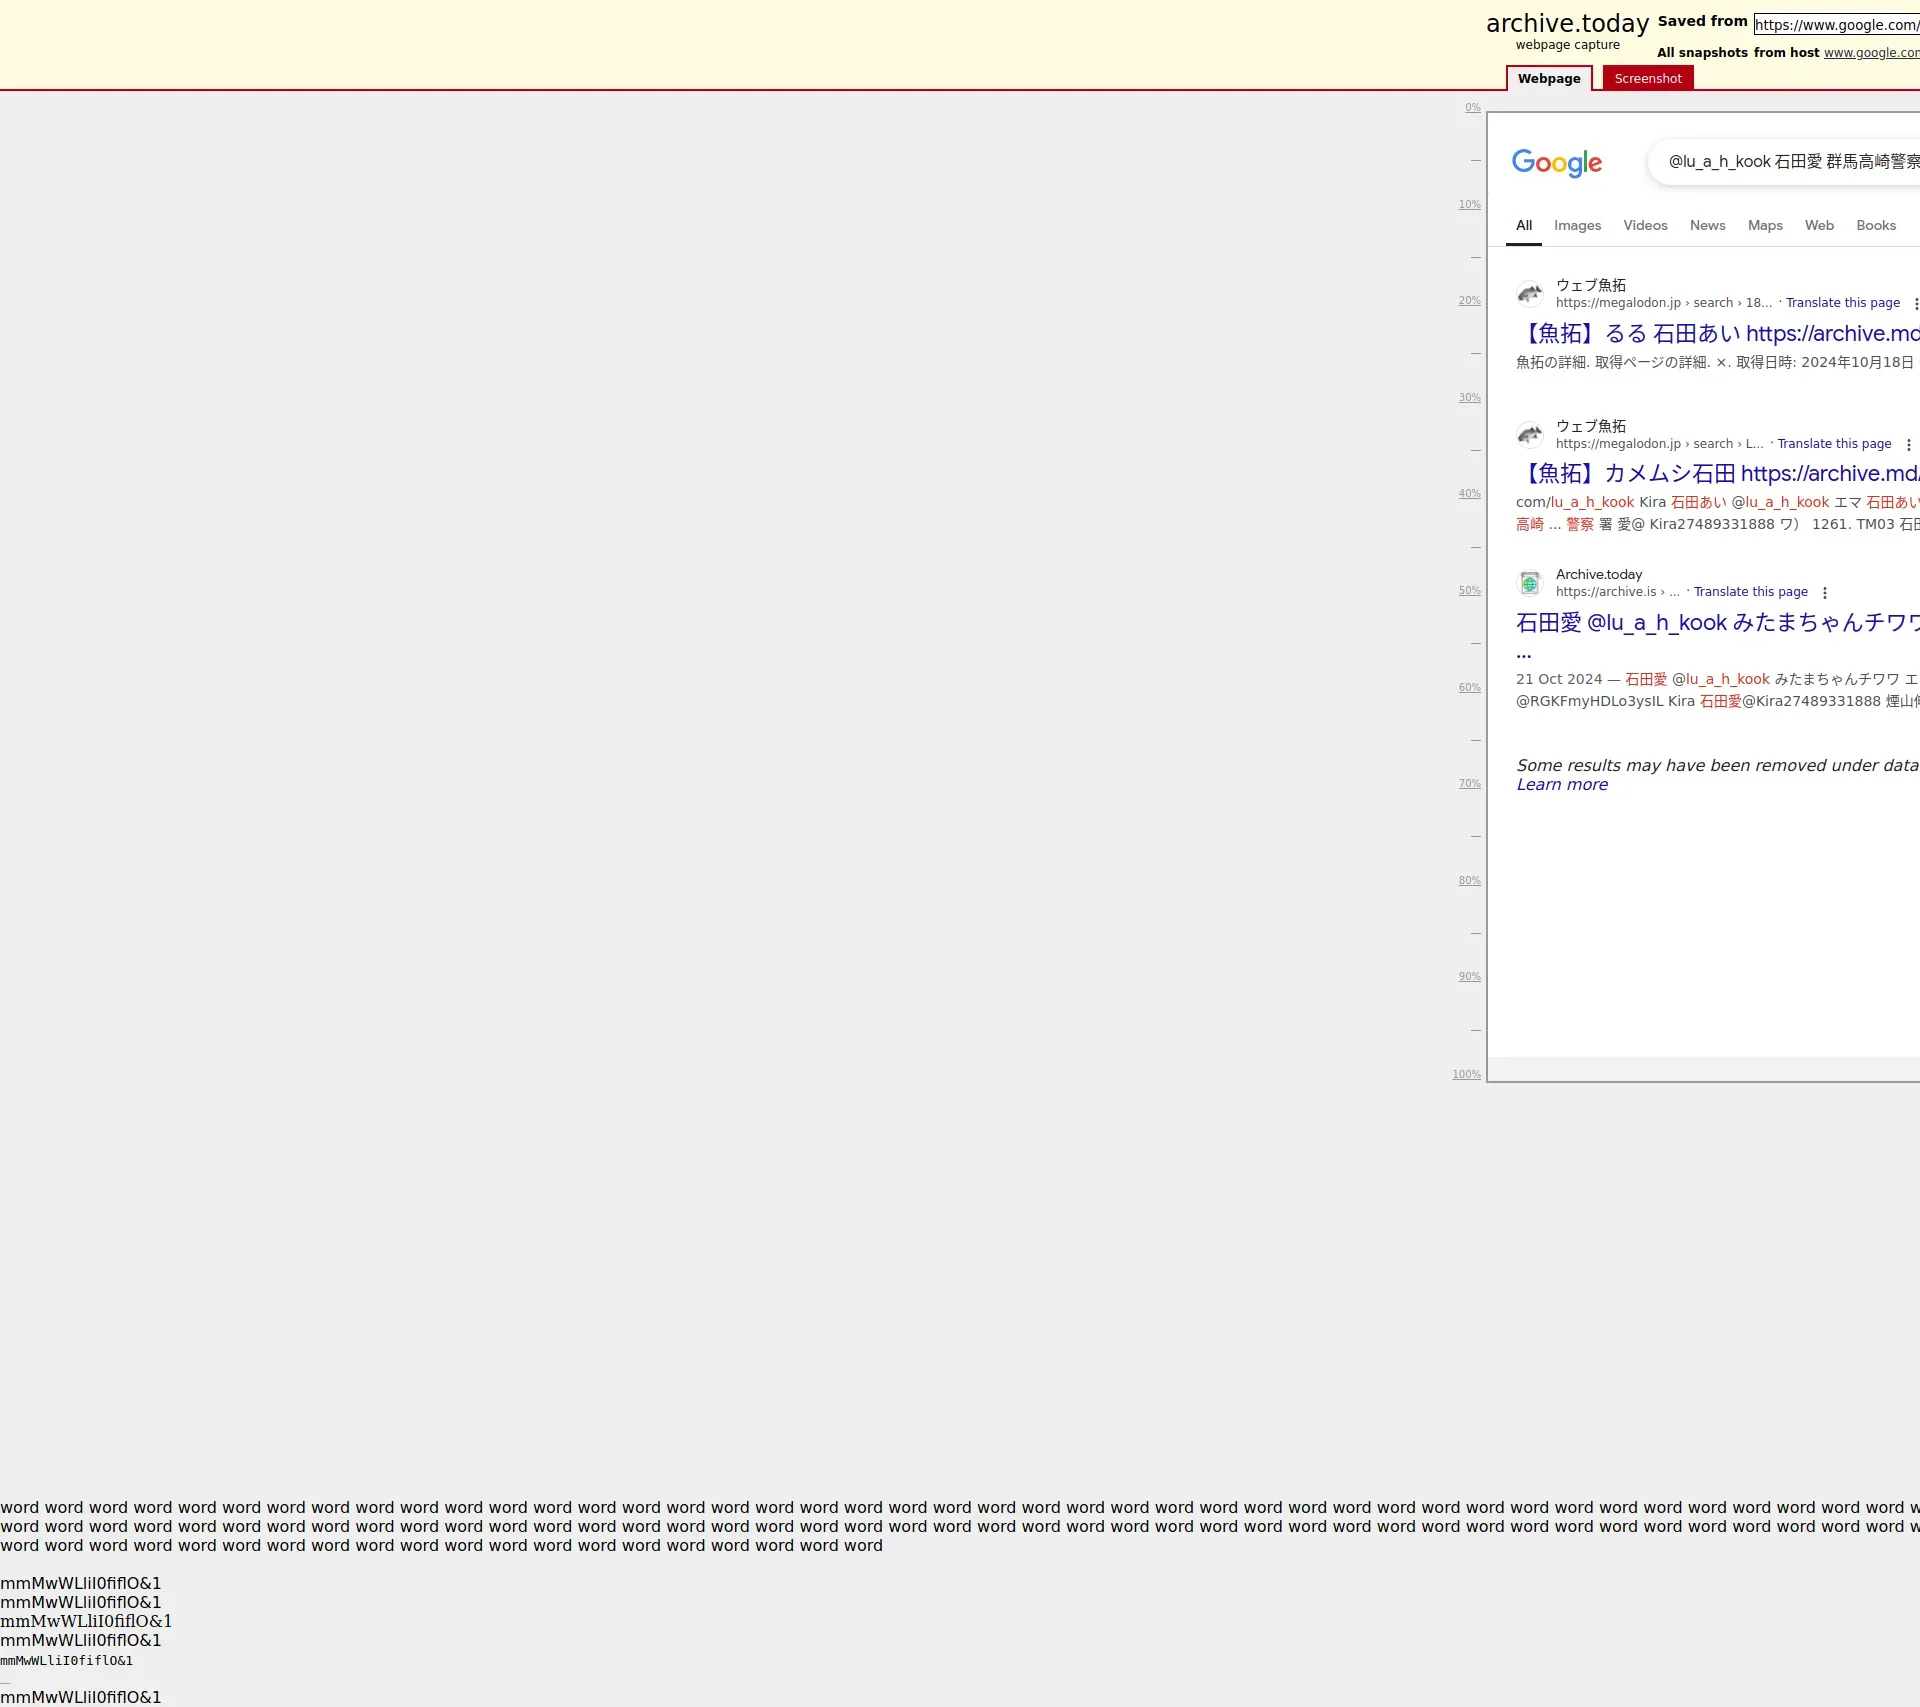
Task: Open the Images search tab
Action: 1577,226
